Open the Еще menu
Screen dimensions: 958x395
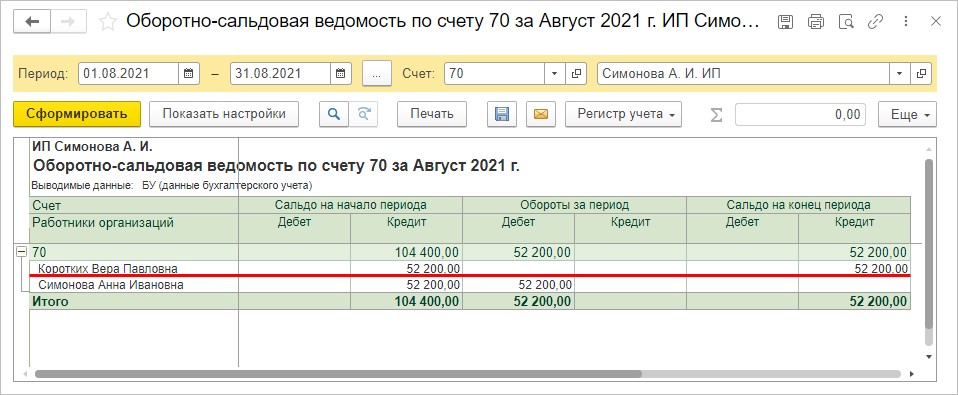click(907, 114)
